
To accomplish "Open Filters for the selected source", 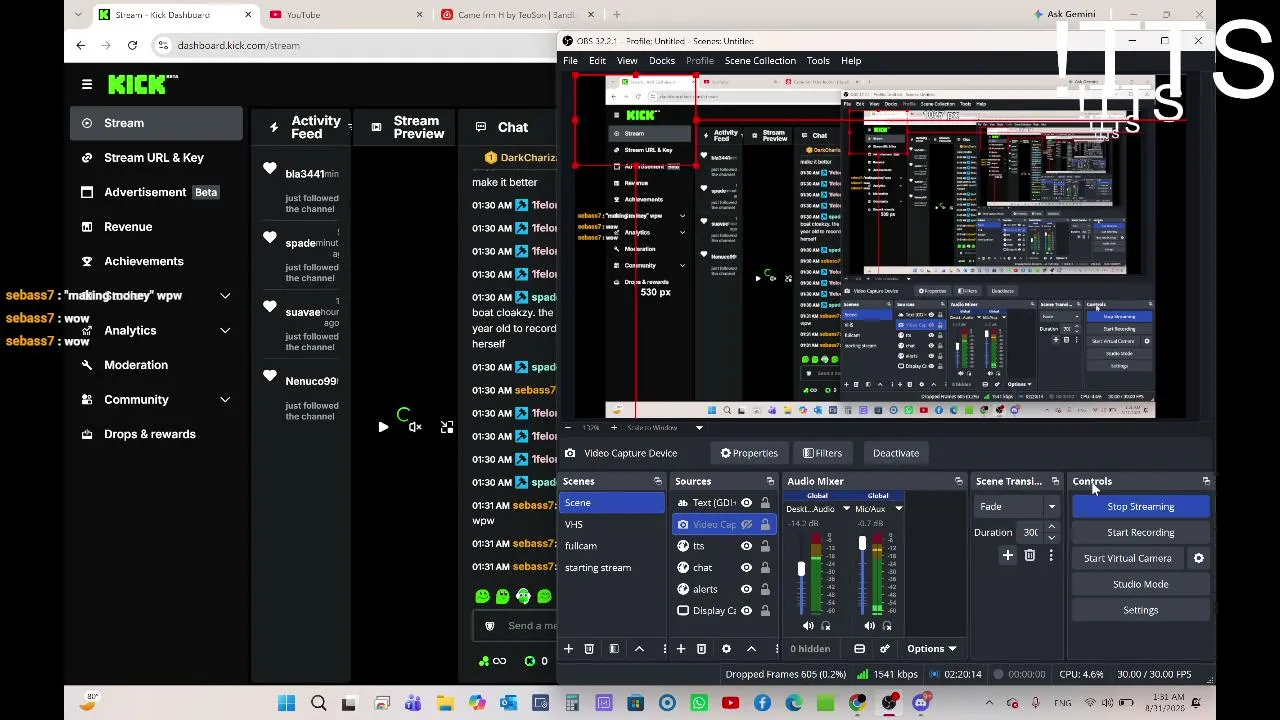I will [x=822, y=453].
